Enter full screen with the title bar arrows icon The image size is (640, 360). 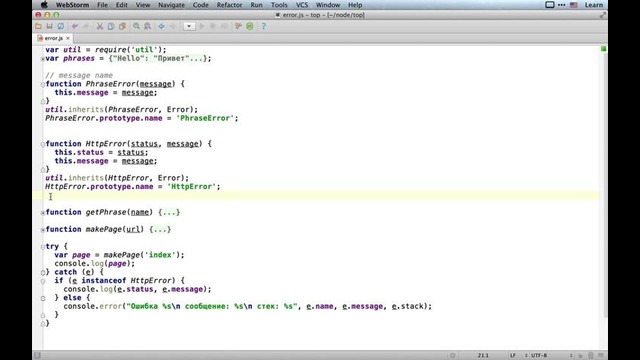click(602, 15)
